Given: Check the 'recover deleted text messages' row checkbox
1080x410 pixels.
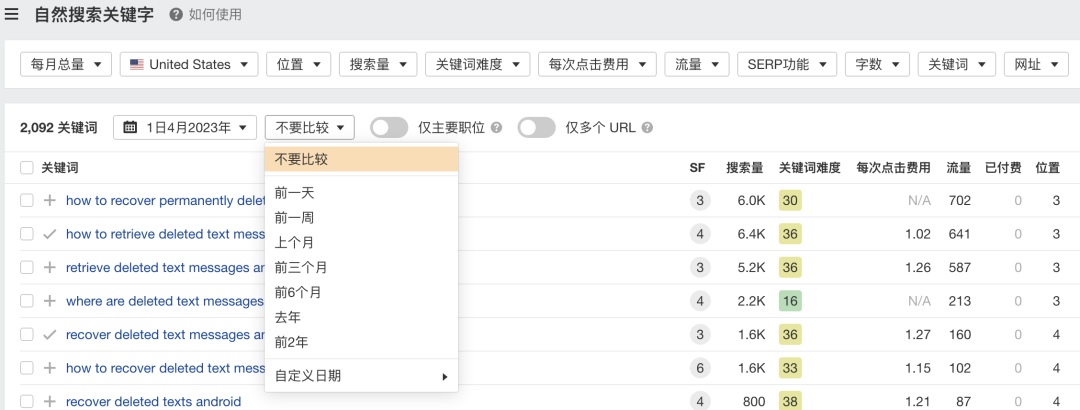Looking at the screenshot, I should 26,334.
